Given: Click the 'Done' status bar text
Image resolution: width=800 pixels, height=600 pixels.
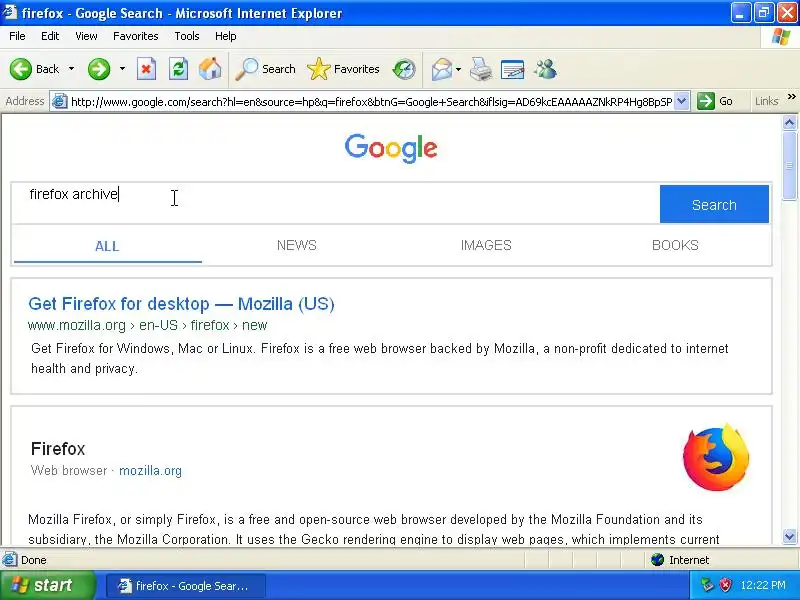Looking at the screenshot, I should (x=34, y=560).
